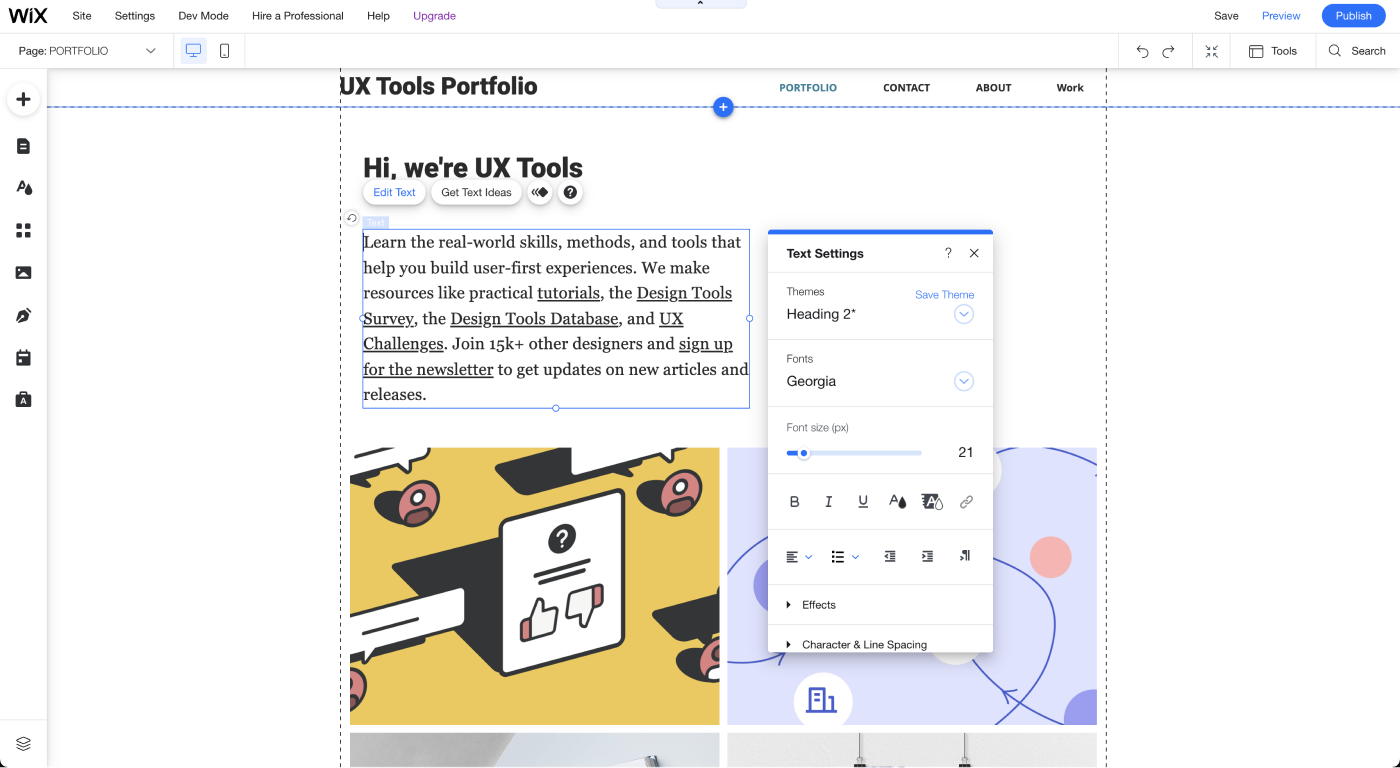
Task: Open the Add Apps grid icon
Action: 23,231
